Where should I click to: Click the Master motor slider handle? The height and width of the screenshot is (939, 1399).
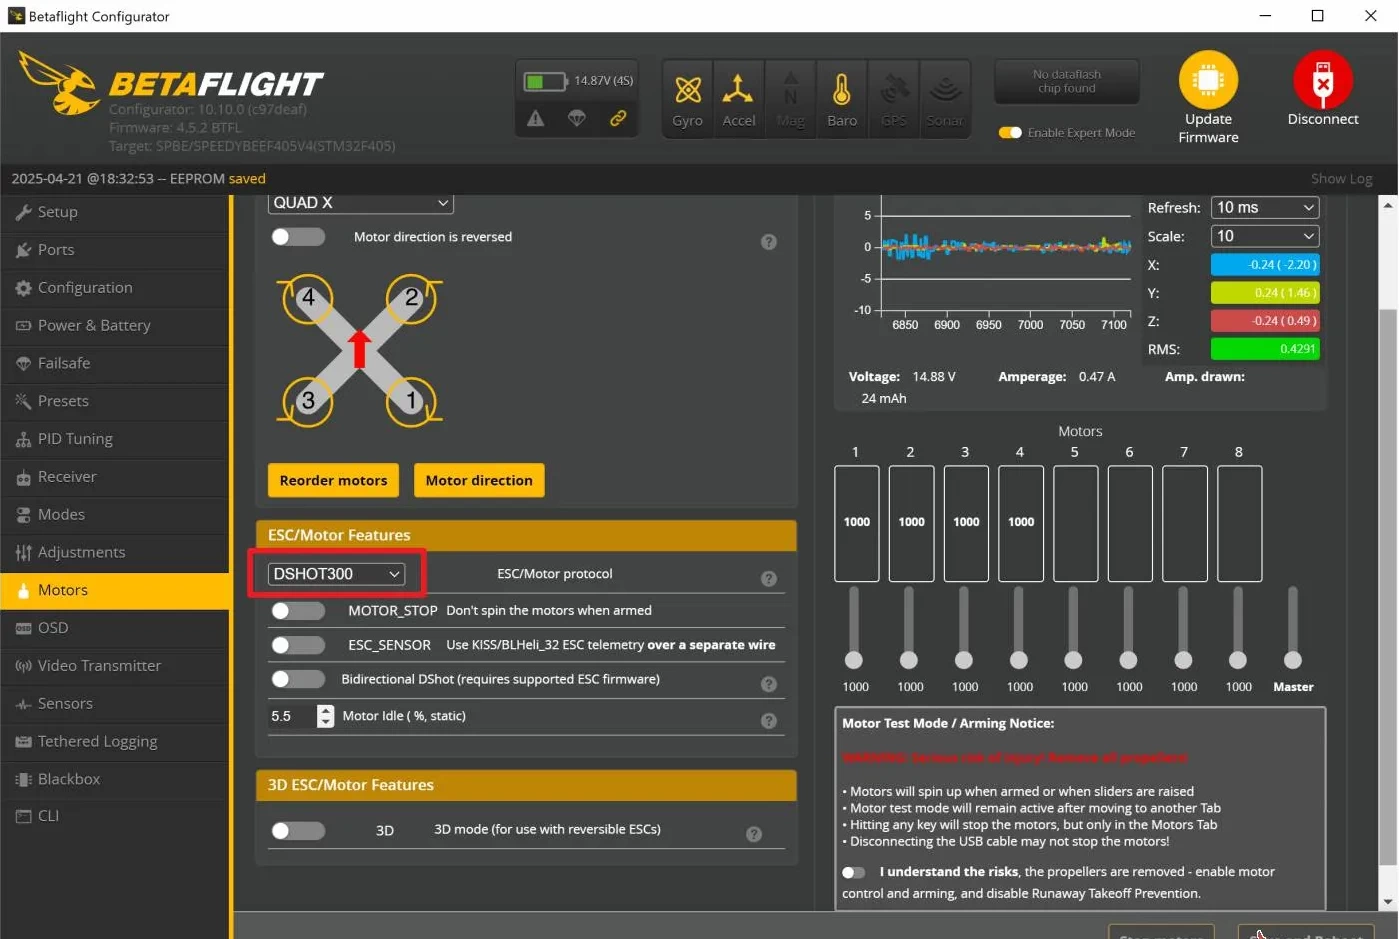pos(1293,660)
